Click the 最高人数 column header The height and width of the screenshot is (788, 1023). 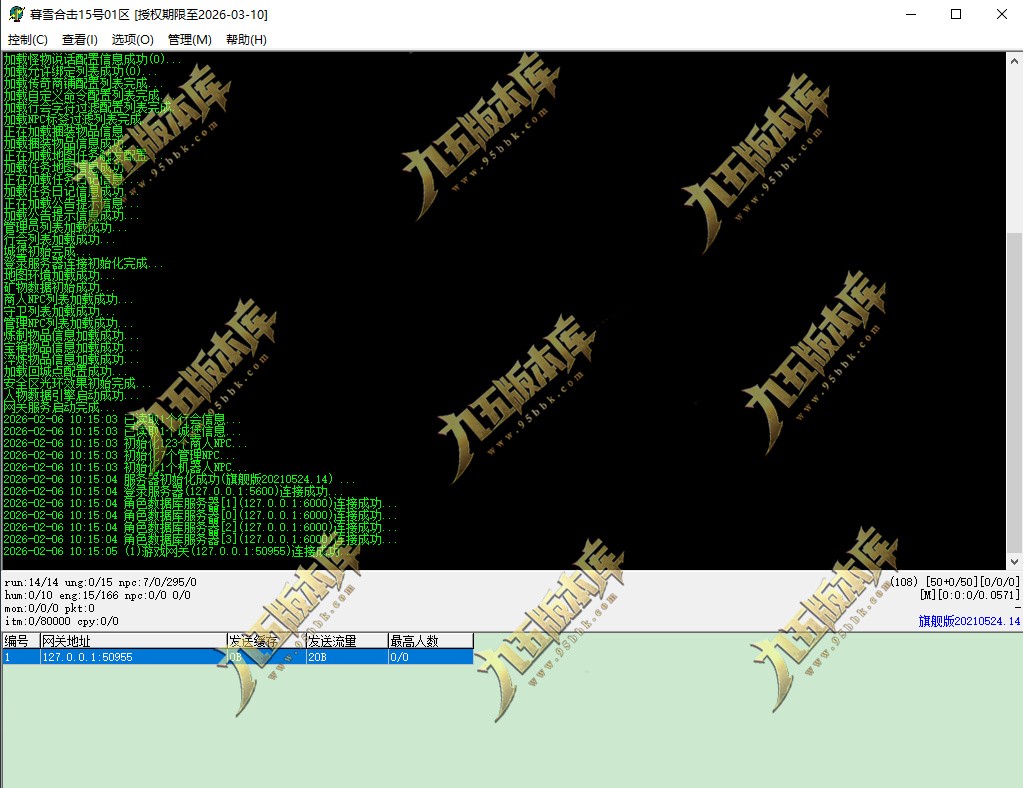[431, 641]
